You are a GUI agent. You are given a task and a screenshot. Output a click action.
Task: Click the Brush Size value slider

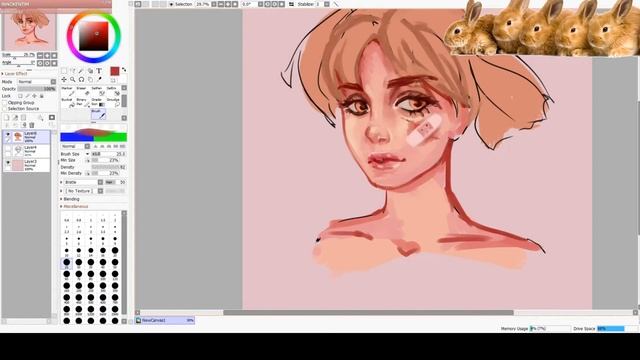tap(109, 154)
